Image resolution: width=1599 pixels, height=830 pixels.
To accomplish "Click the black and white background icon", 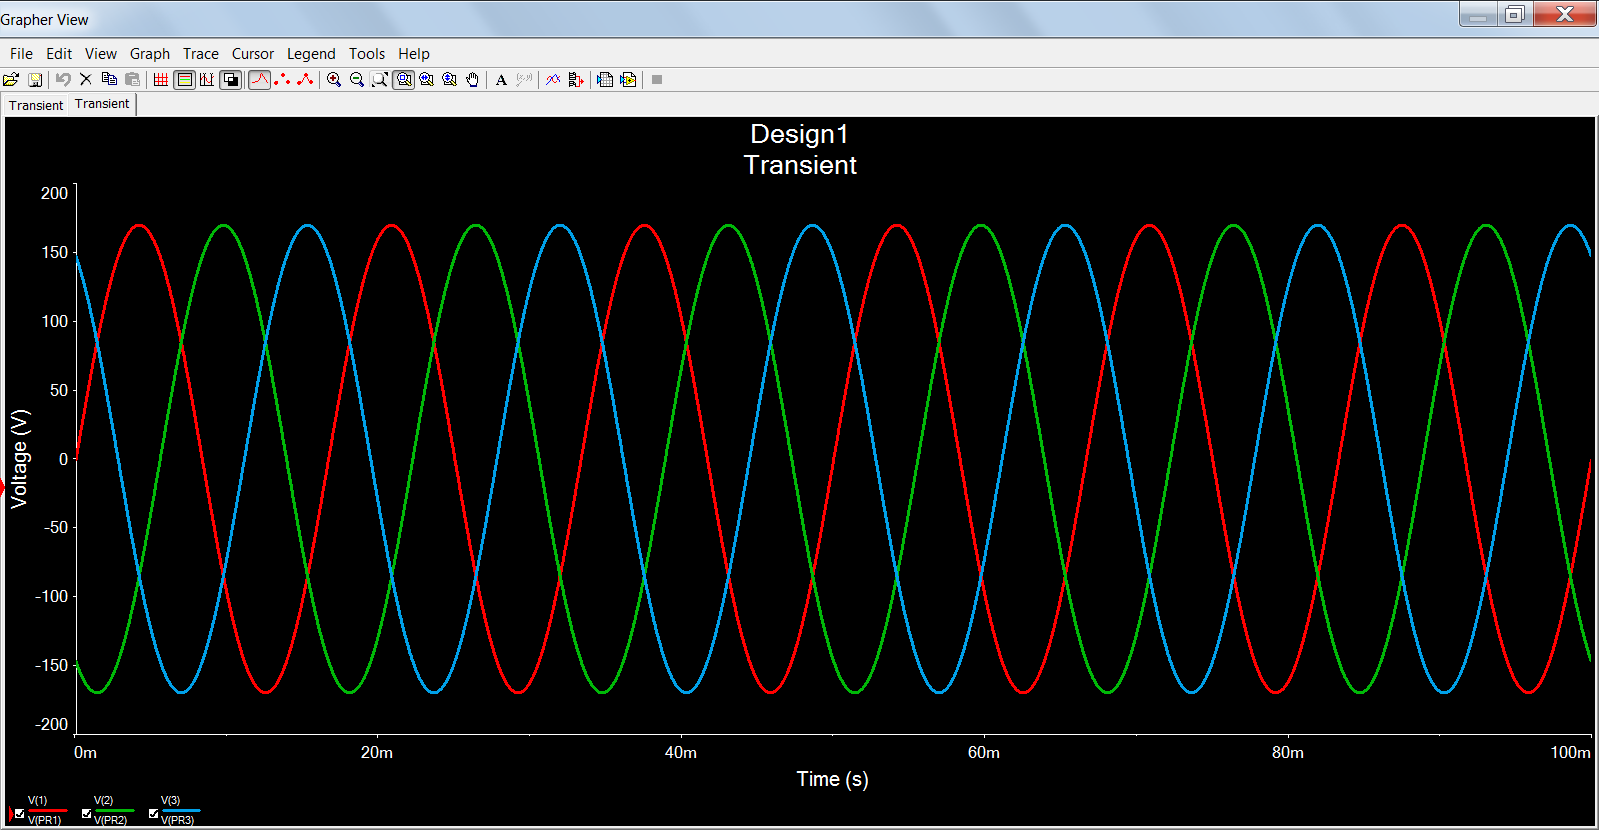I will [231, 80].
